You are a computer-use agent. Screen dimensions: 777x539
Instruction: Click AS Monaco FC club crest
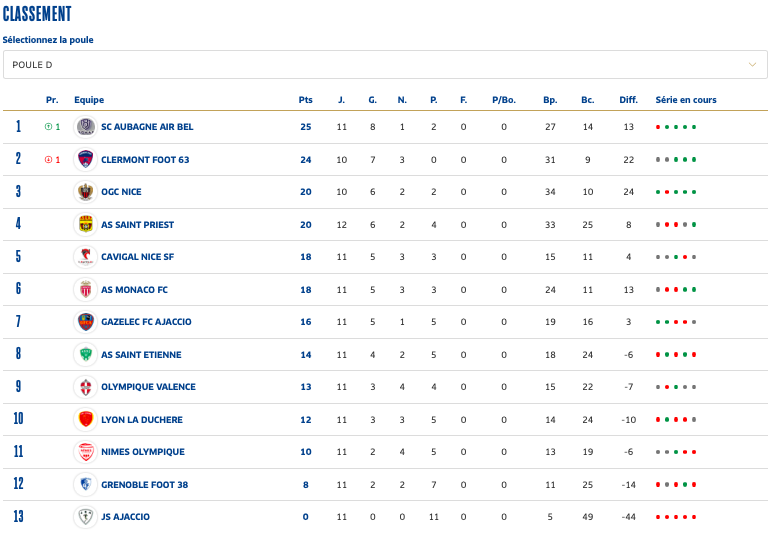coord(85,290)
